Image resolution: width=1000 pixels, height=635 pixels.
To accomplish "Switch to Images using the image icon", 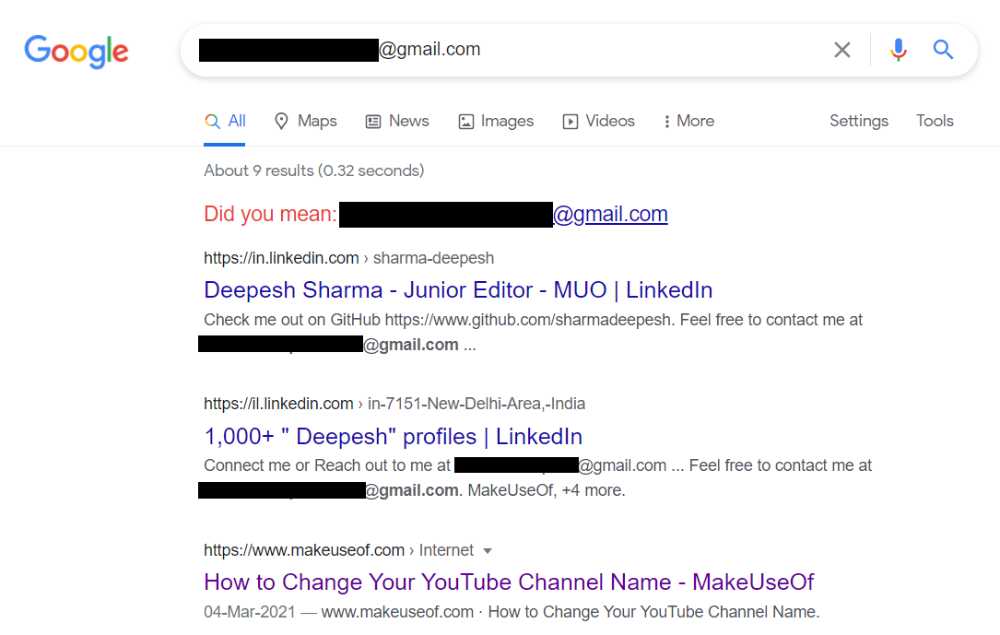I will pyautogui.click(x=466, y=120).
